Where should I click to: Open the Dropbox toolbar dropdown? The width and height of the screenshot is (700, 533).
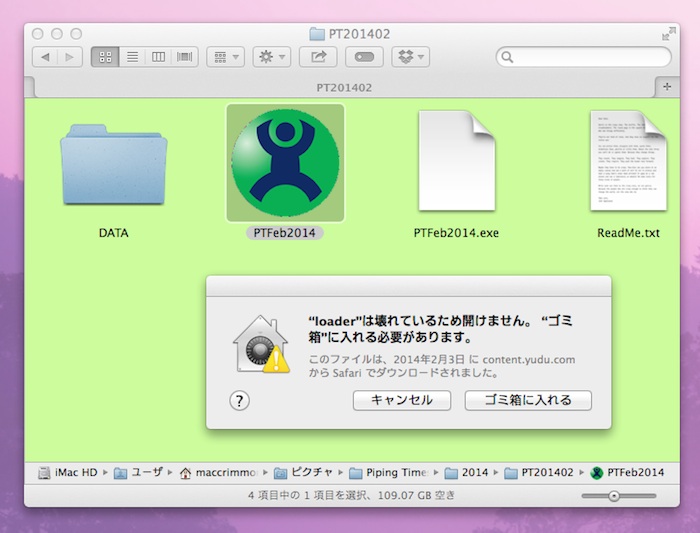[x=410, y=57]
